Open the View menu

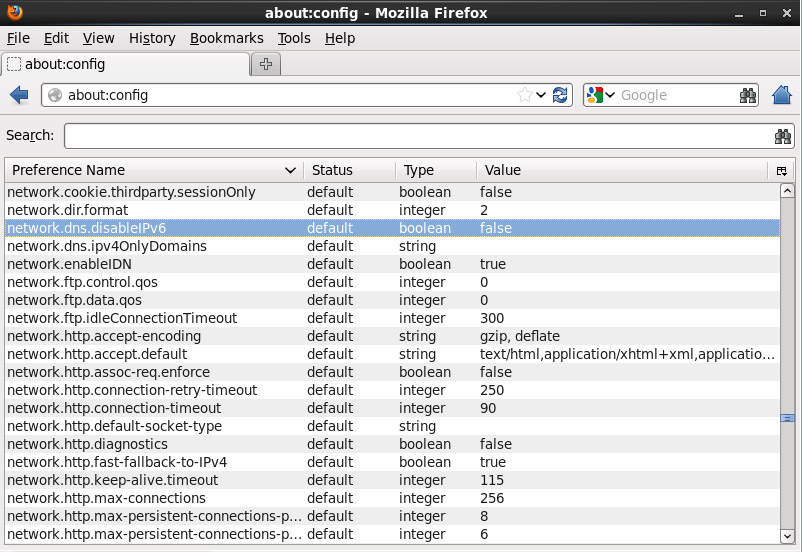(x=99, y=38)
